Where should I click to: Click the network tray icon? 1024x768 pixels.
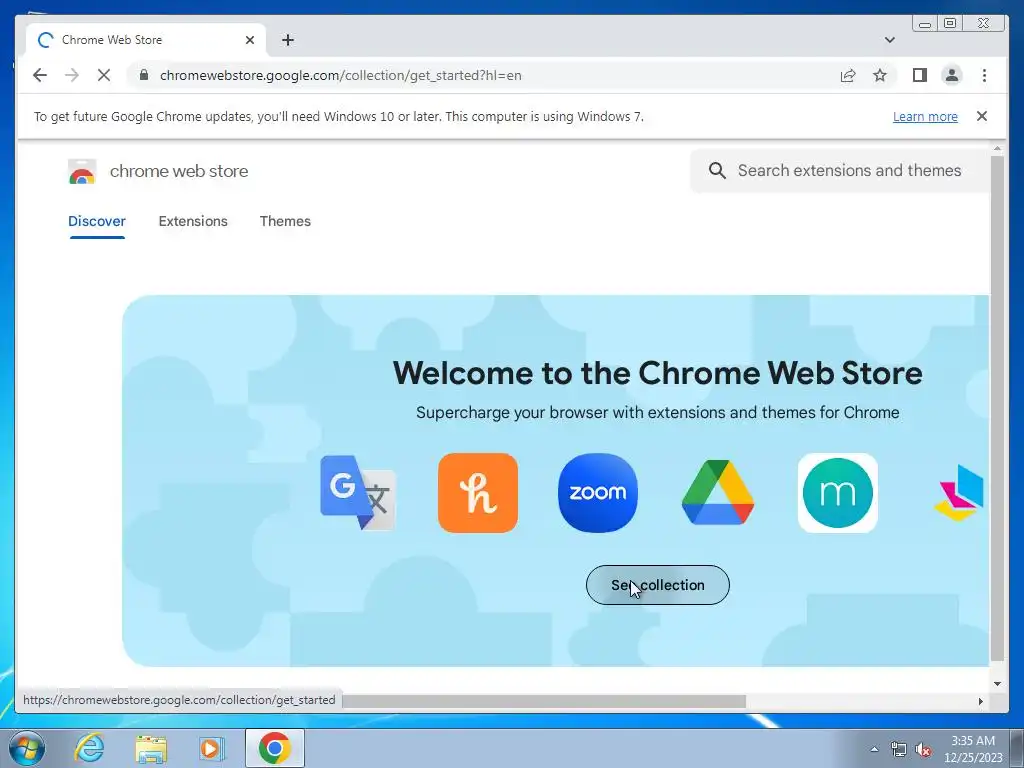pyautogui.click(x=899, y=749)
